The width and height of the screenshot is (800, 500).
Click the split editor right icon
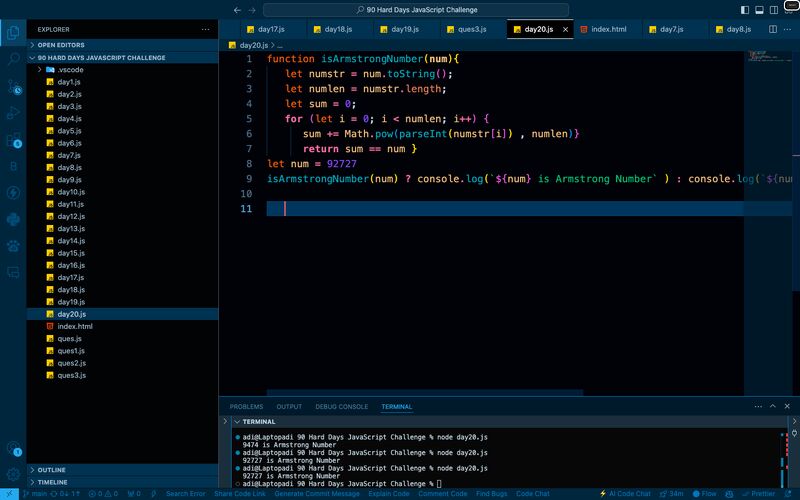click(x=773, y=29)
